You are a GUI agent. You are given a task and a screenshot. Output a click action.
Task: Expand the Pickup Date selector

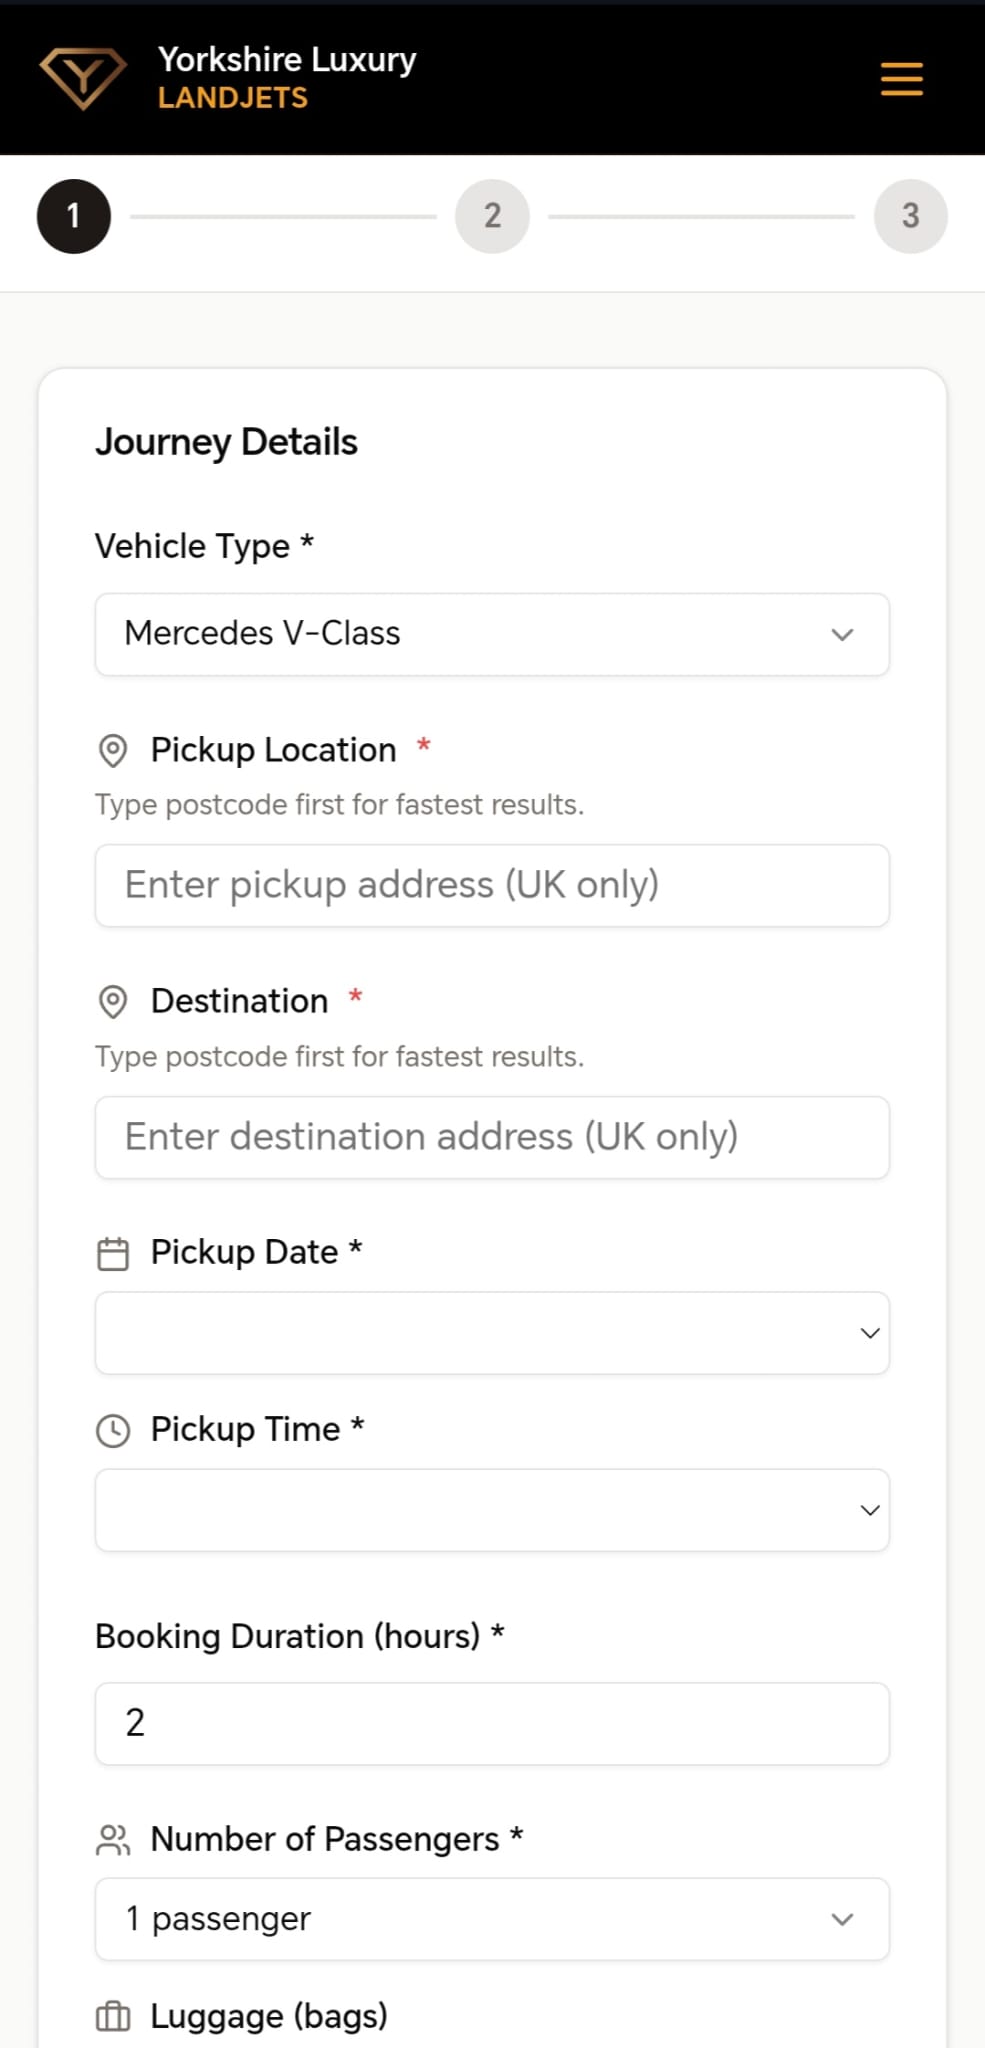tap(492, 1333)
